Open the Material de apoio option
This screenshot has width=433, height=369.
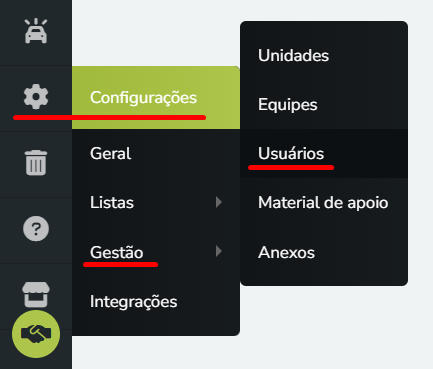click(x=324, y=202)
